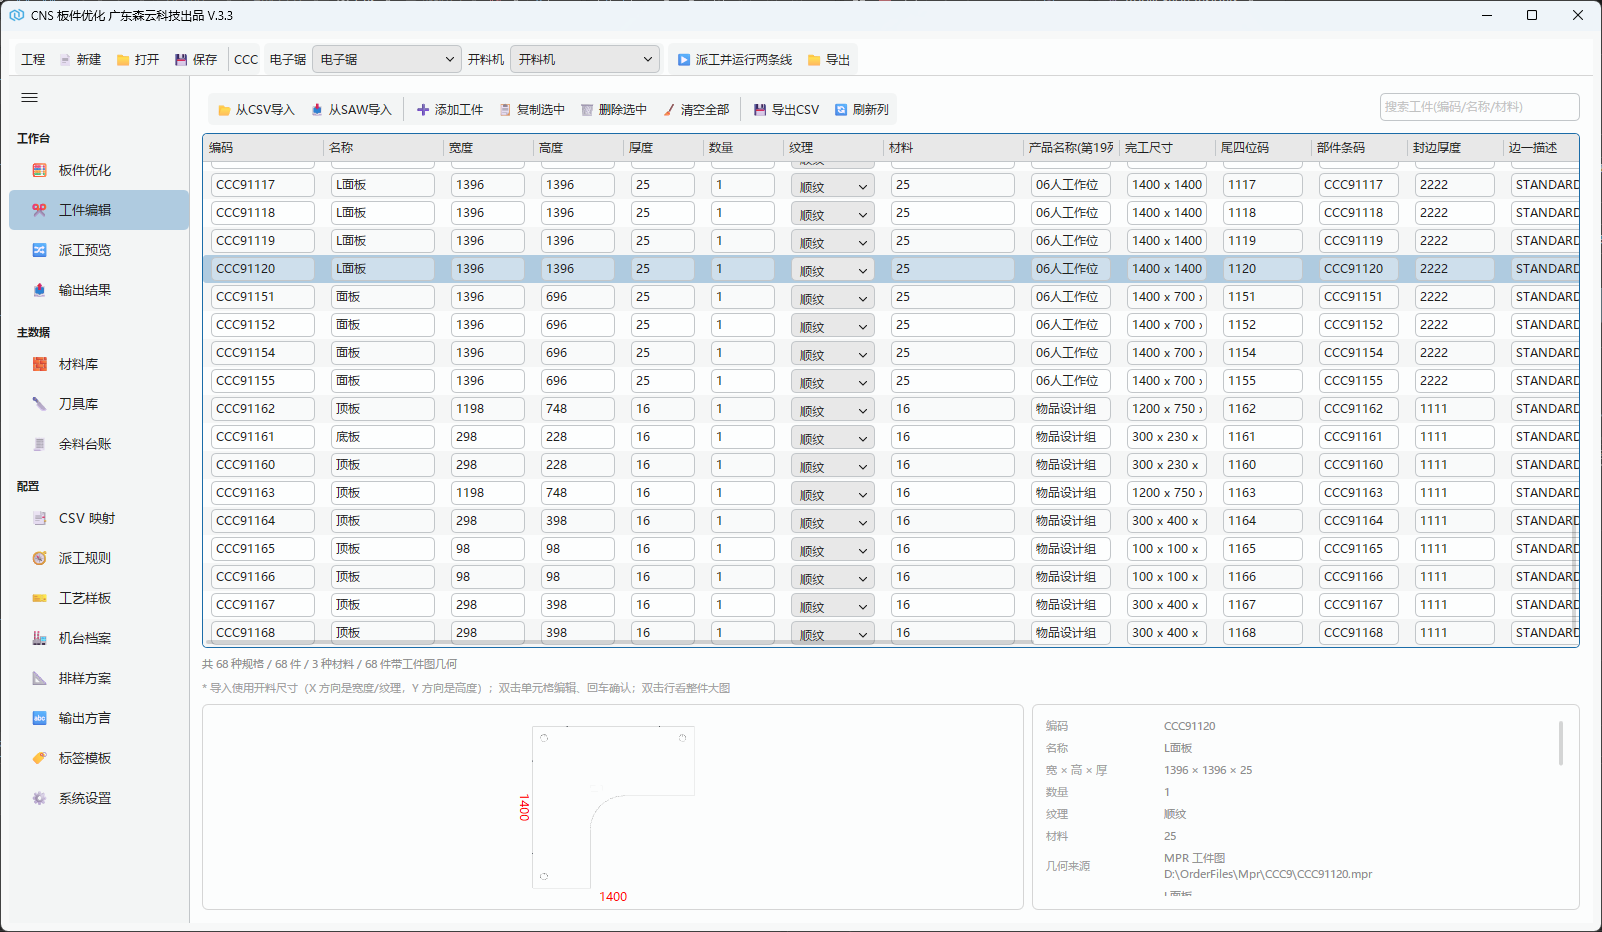Open 板件优化 in the sidebar
This screenshot has width=1602, height=932.
pos(99,170)
